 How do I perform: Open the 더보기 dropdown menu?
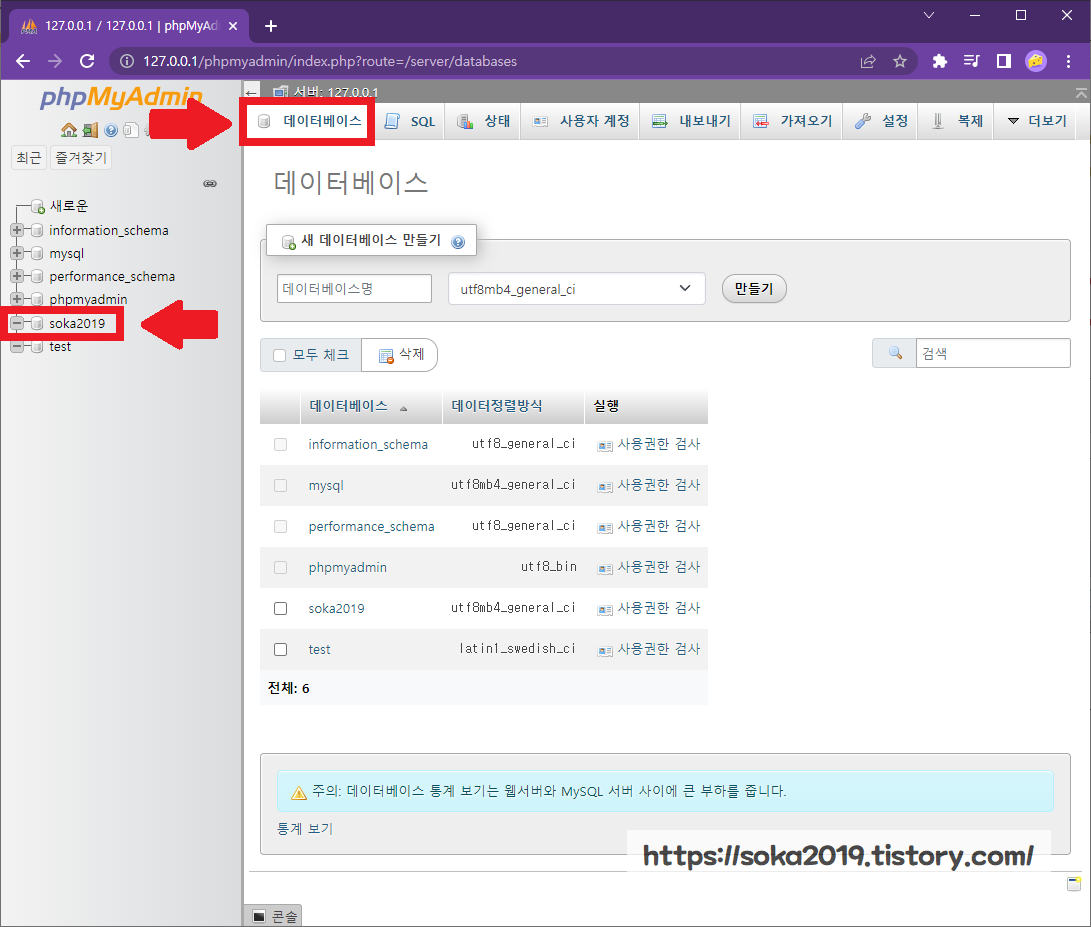[x=1037, y=121]
